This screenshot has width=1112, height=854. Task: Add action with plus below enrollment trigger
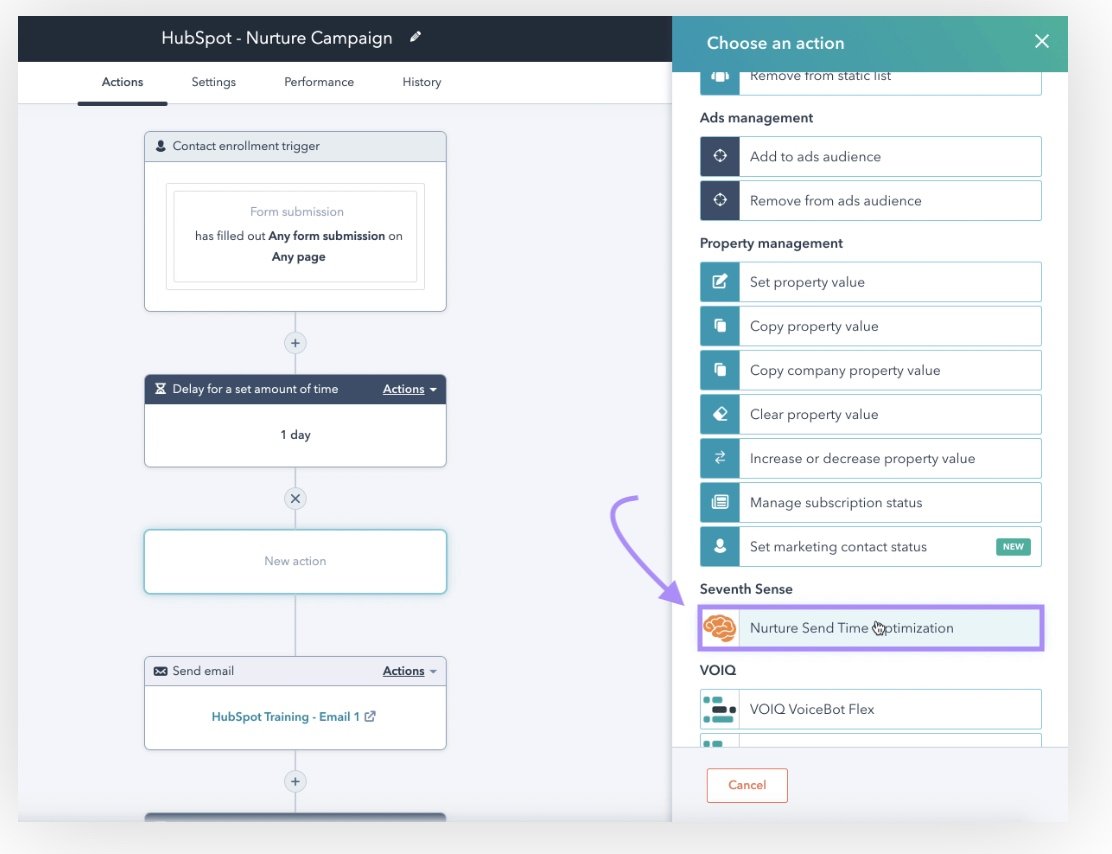(x=295, y=343)
